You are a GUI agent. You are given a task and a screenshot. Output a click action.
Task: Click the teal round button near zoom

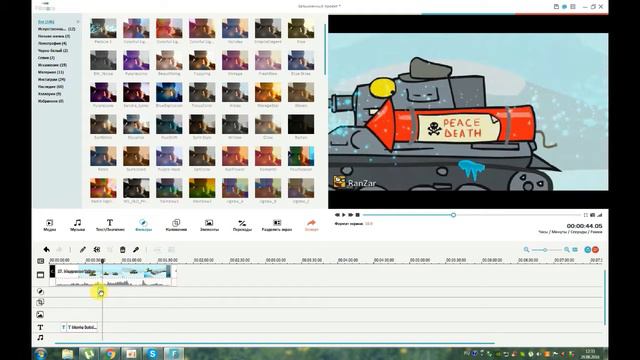(x=588, y=249)
